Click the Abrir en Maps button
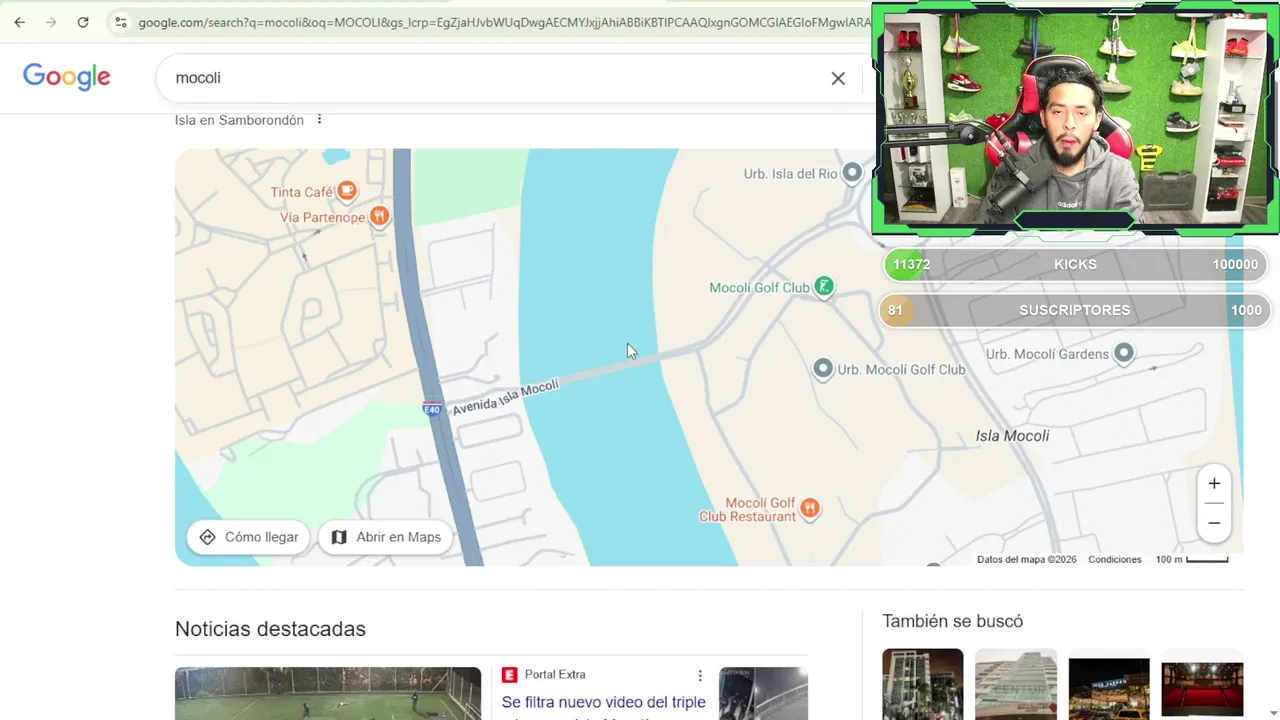1280x720 pixels. (386, 537)
